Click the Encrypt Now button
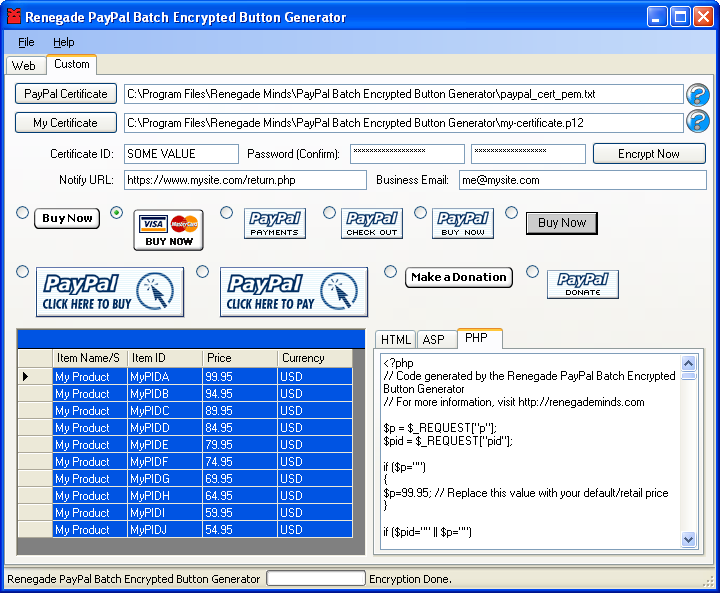This screenshot has height=593, width=720. pos(649,154)
